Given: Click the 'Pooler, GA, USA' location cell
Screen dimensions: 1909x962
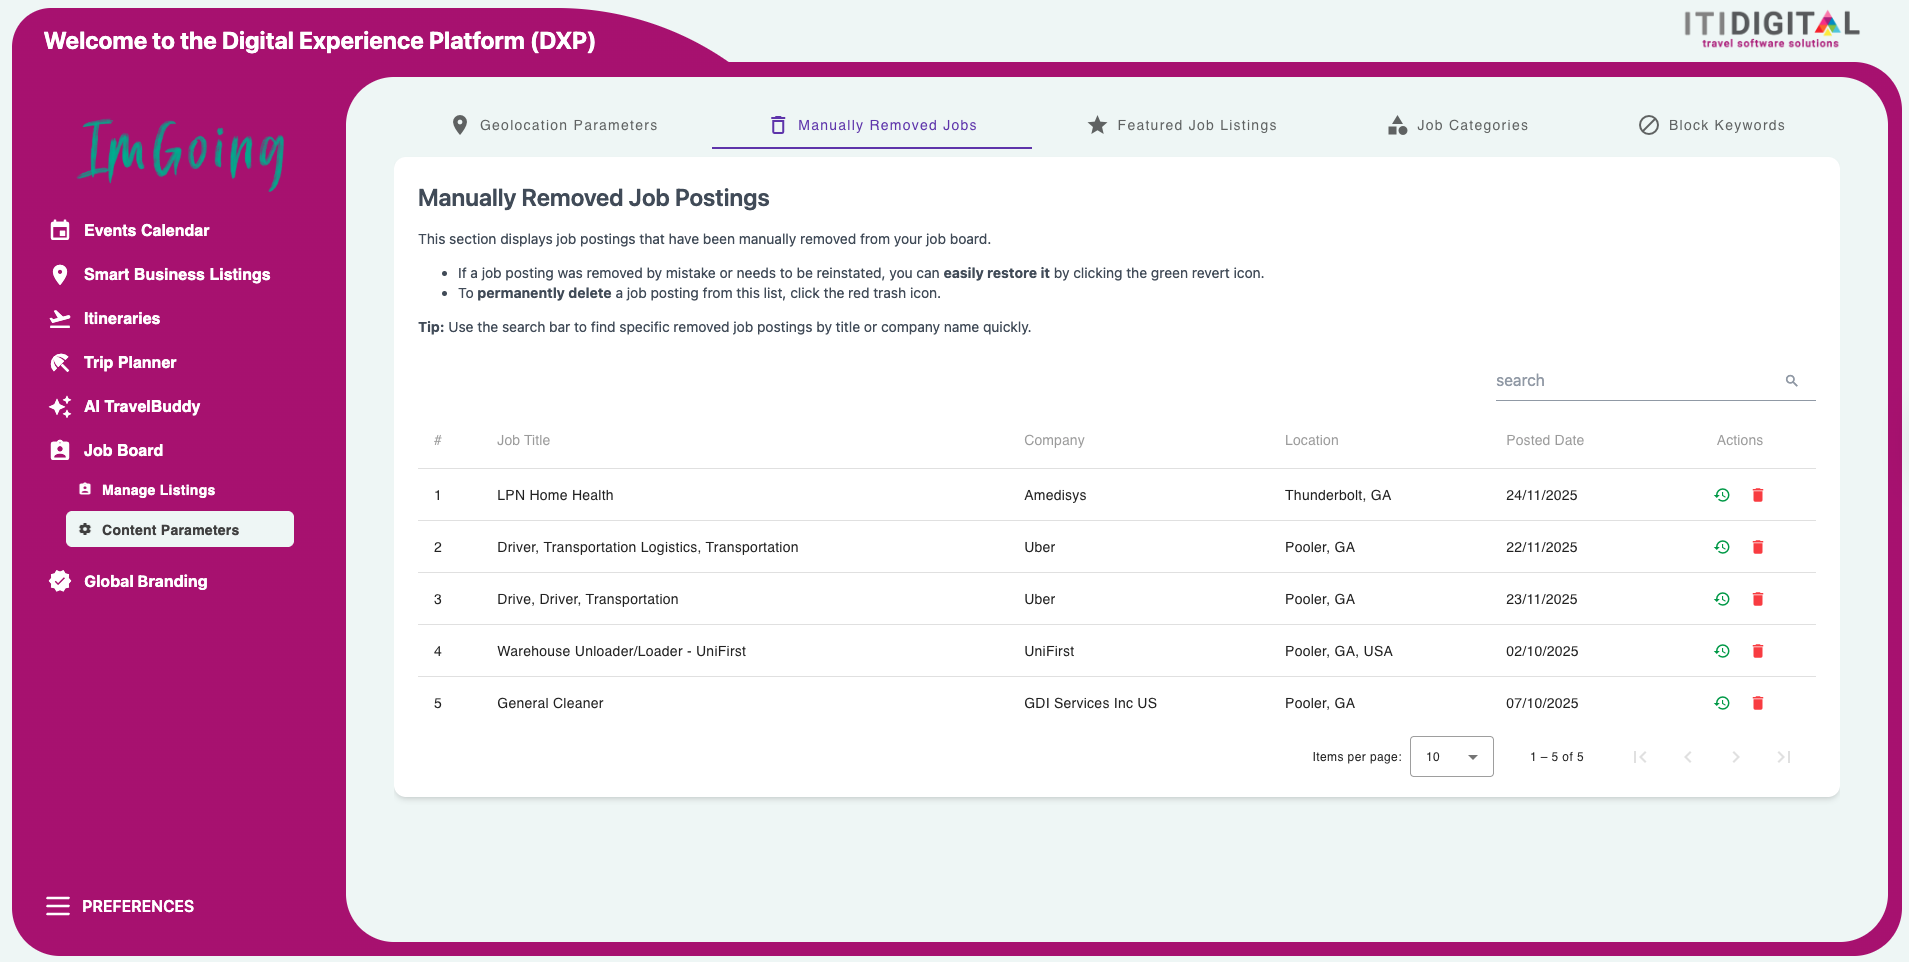Looking at the screenshot, I should coord(1339,651).
